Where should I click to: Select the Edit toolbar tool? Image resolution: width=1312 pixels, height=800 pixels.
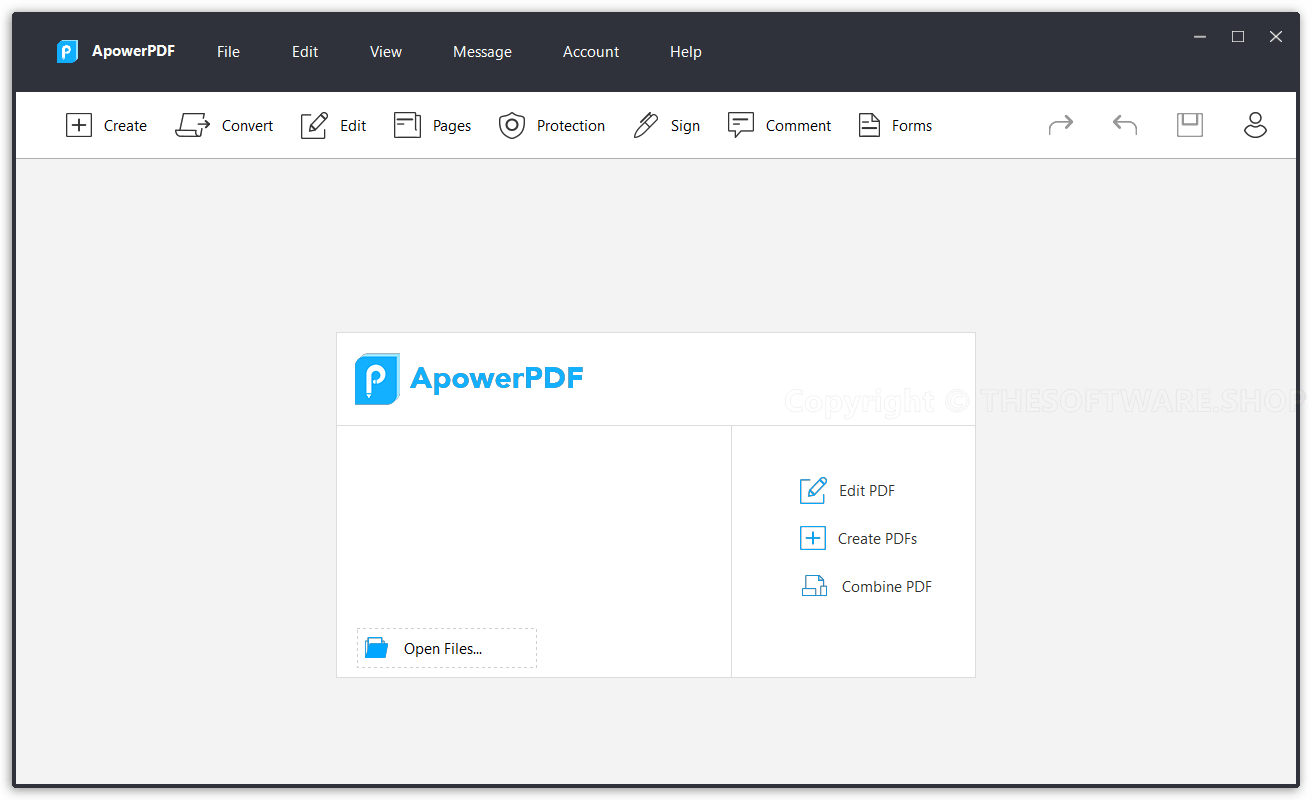[x=334, y=126]
